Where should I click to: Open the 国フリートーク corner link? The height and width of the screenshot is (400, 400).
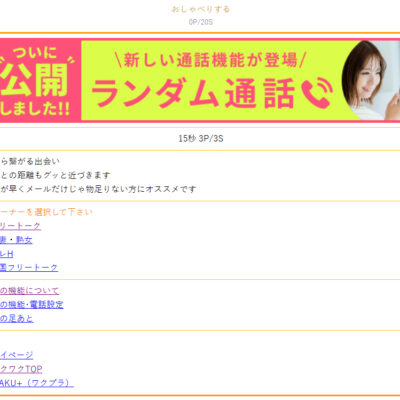(x=29, y=268)
